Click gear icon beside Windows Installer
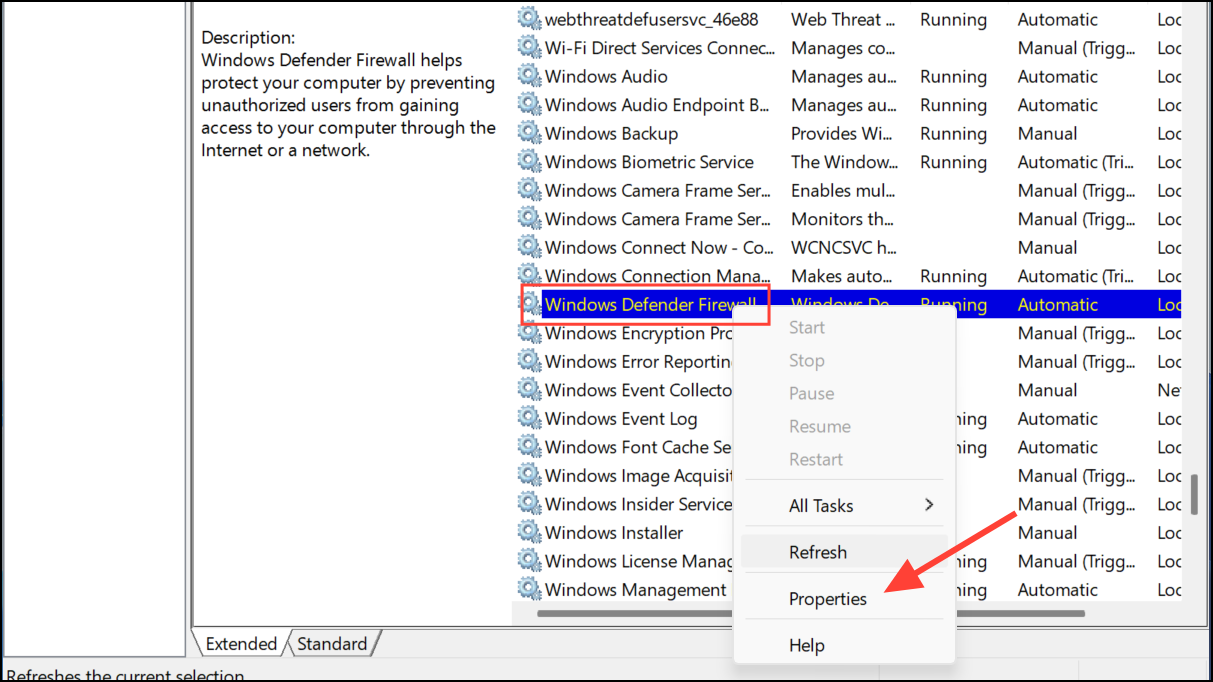 (528, 532)
